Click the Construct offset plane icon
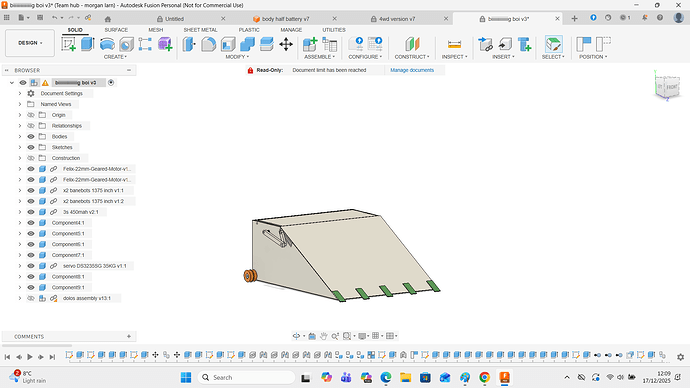The image size is (690, 388). pos(412,44)
